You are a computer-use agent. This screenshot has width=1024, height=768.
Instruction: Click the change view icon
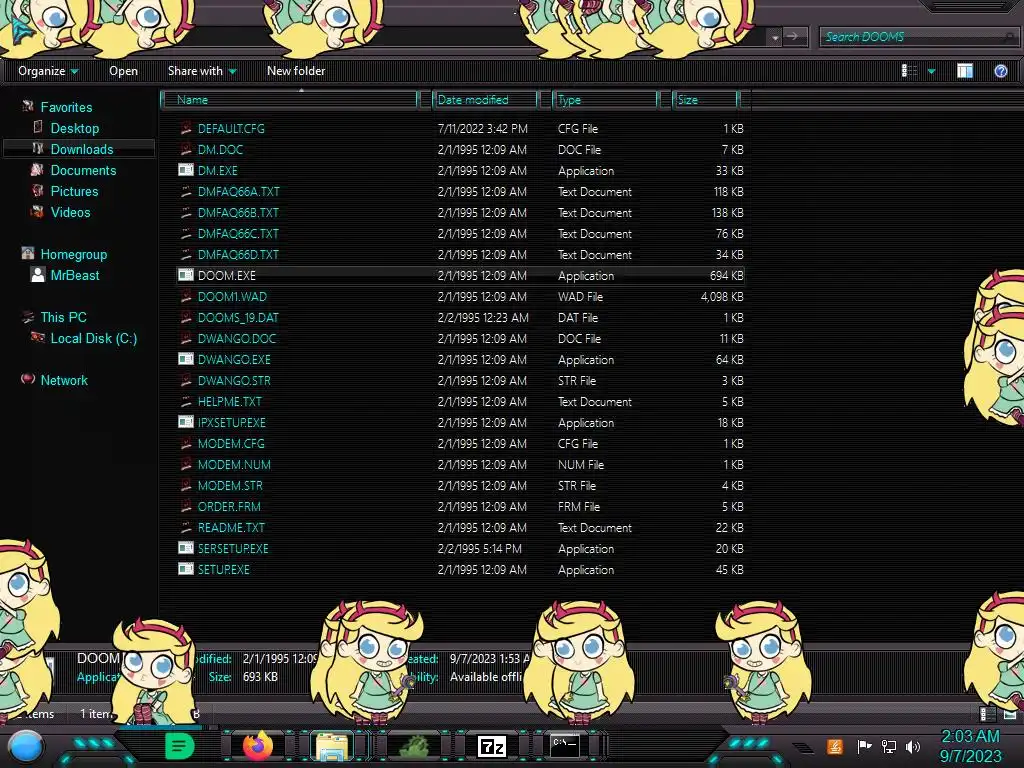[x=909, y=71]
